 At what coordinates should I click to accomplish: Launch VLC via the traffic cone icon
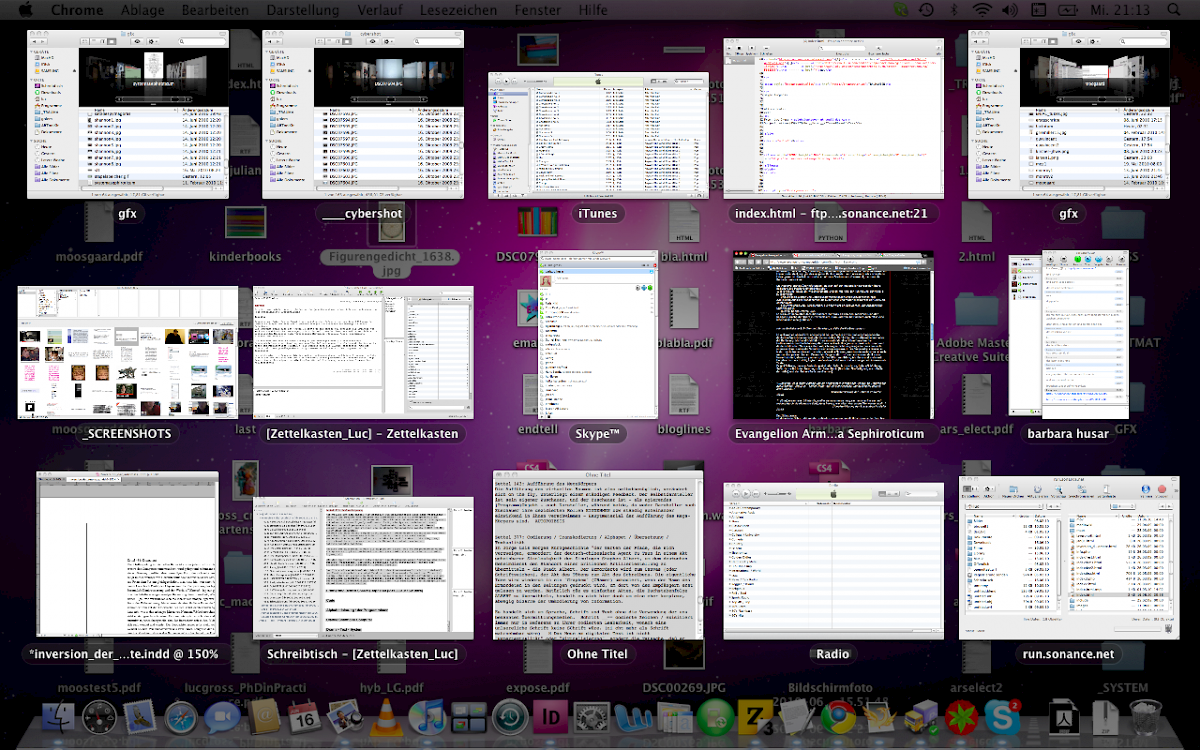point(384,716)
